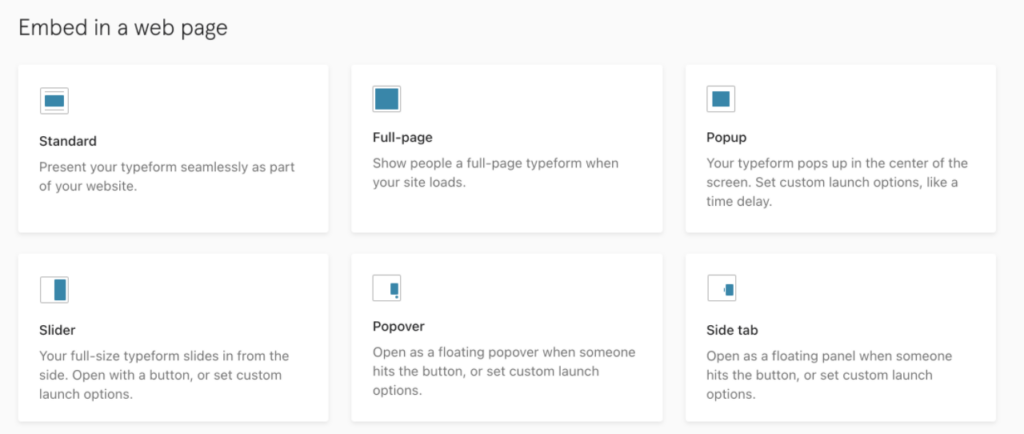1024x434 pixels.
Task: Choose the Popover title label
Action: point(398,326)
